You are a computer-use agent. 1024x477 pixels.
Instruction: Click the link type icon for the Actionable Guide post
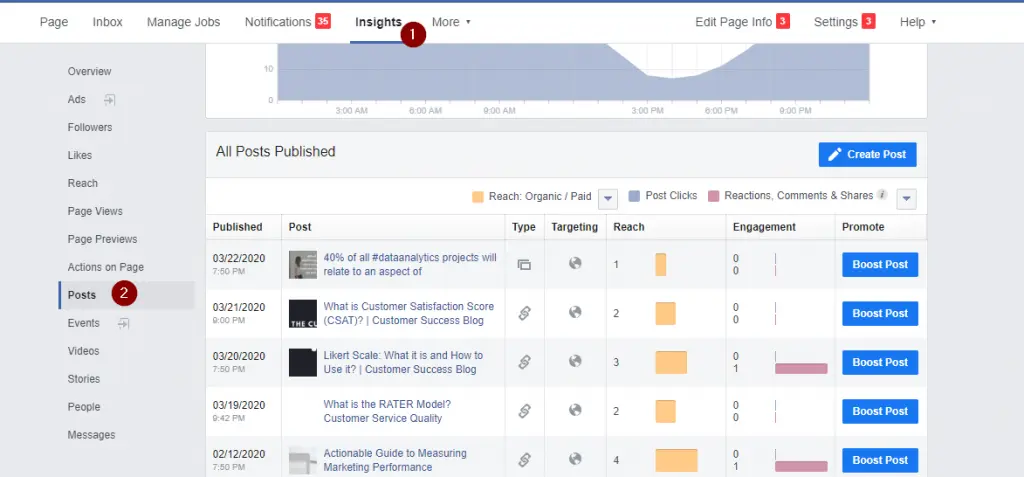523,460
